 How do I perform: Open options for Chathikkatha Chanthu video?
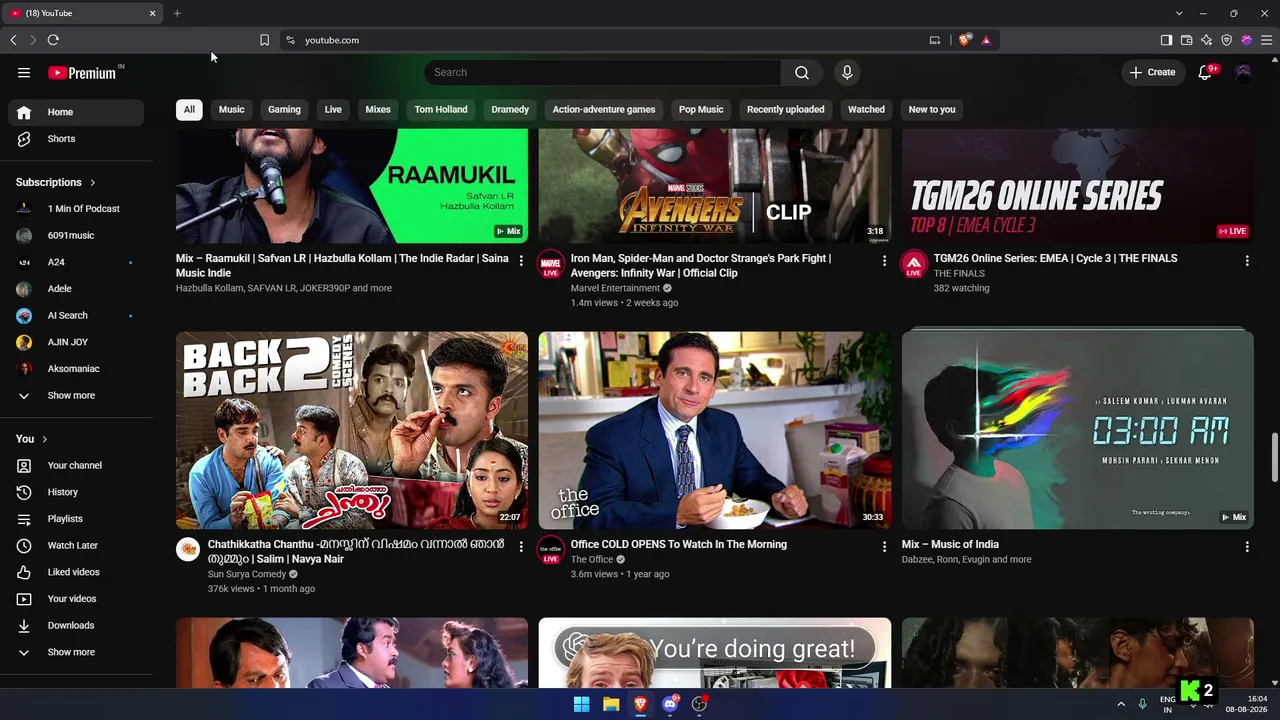[520, 547]
